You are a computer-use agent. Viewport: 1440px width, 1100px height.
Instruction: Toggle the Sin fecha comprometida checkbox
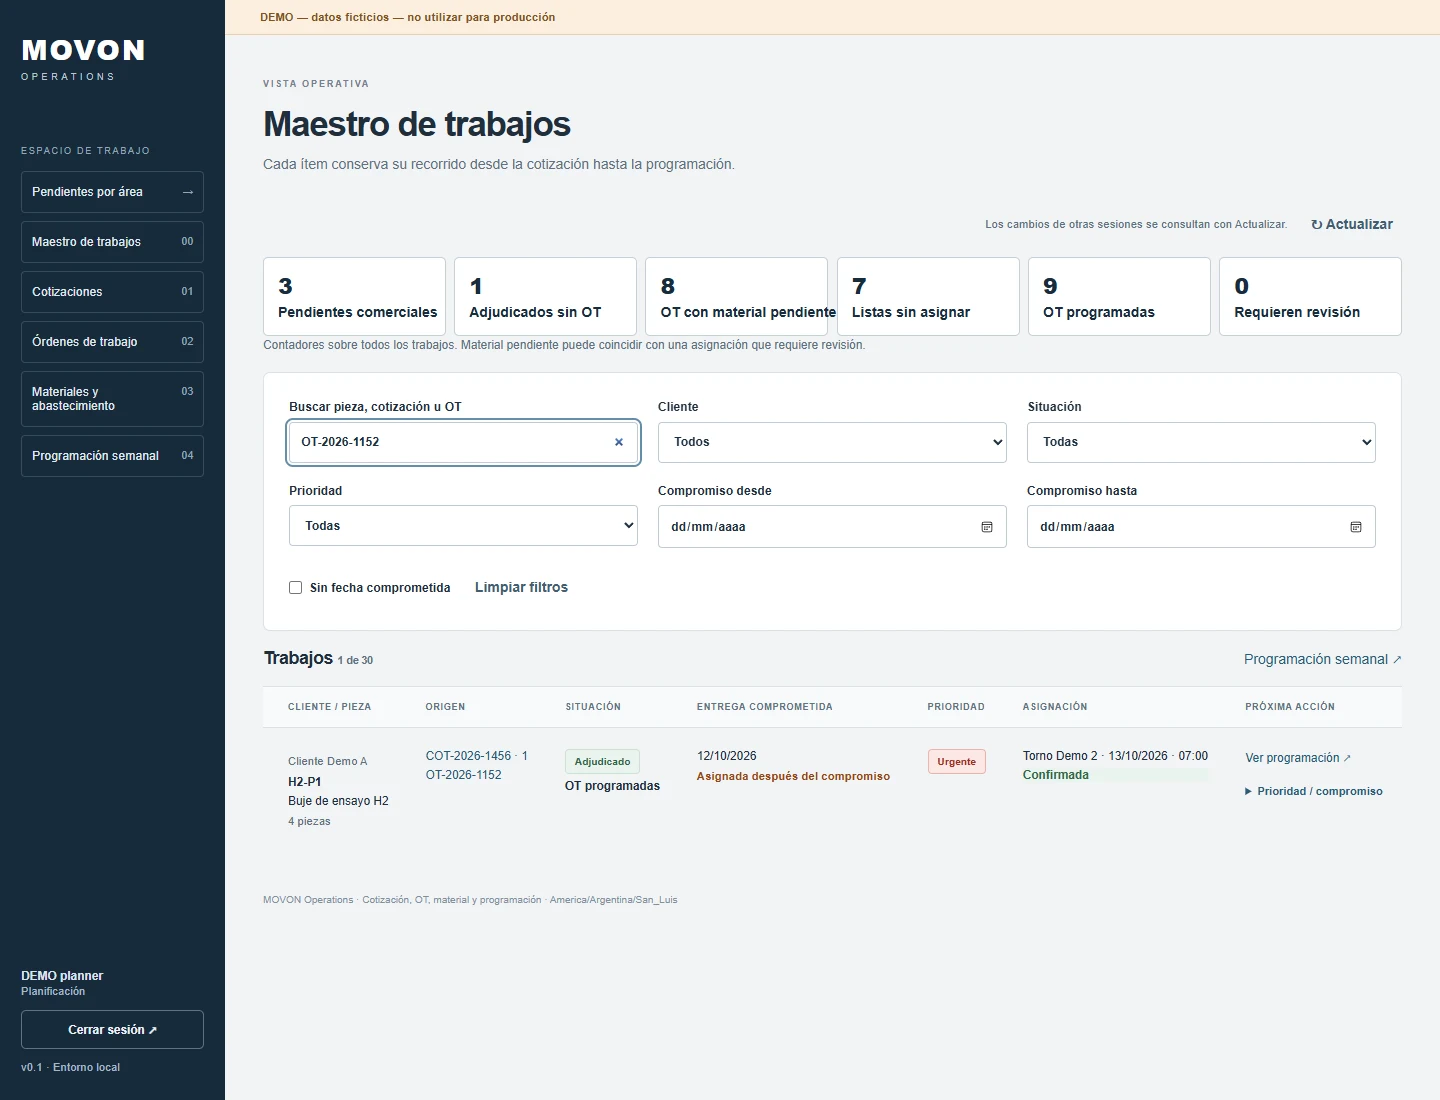pyautogui.click(x=296, y=588)
